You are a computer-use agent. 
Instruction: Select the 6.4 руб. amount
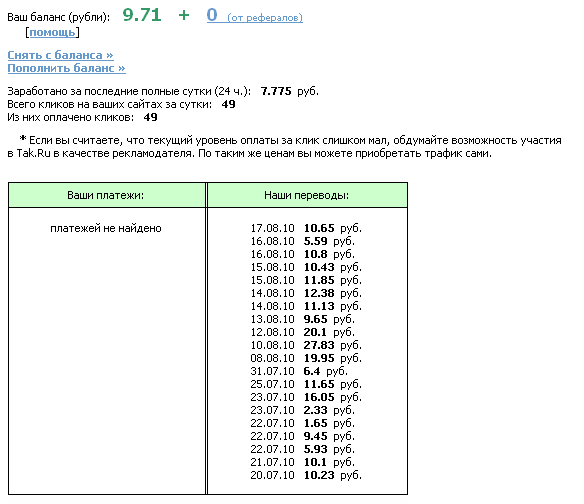pyautogui.click(x=326, y=371)
